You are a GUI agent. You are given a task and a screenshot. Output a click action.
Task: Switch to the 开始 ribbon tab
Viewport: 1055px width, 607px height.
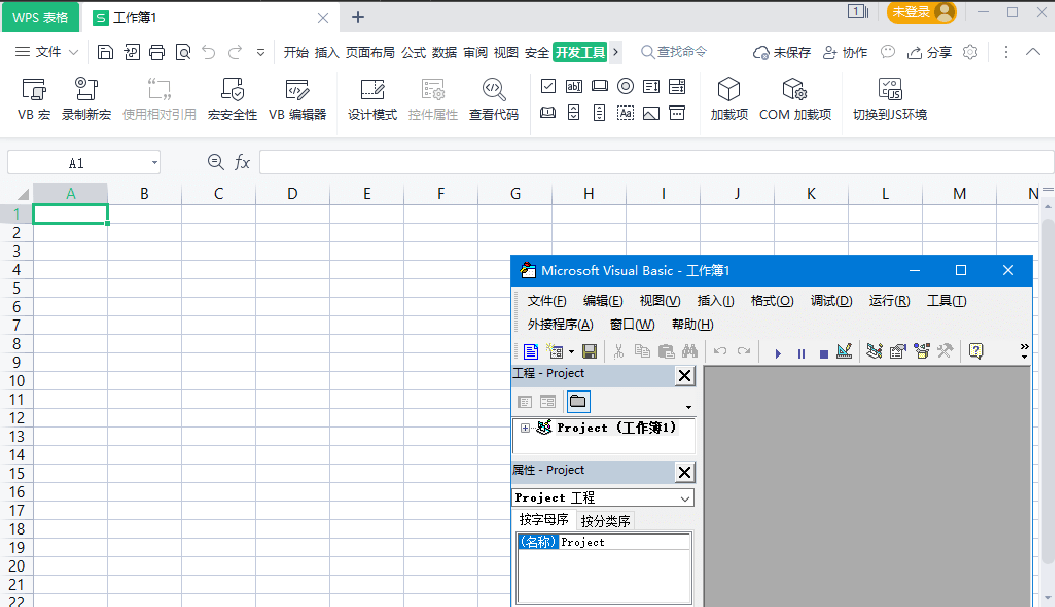[x=296, y=52]
